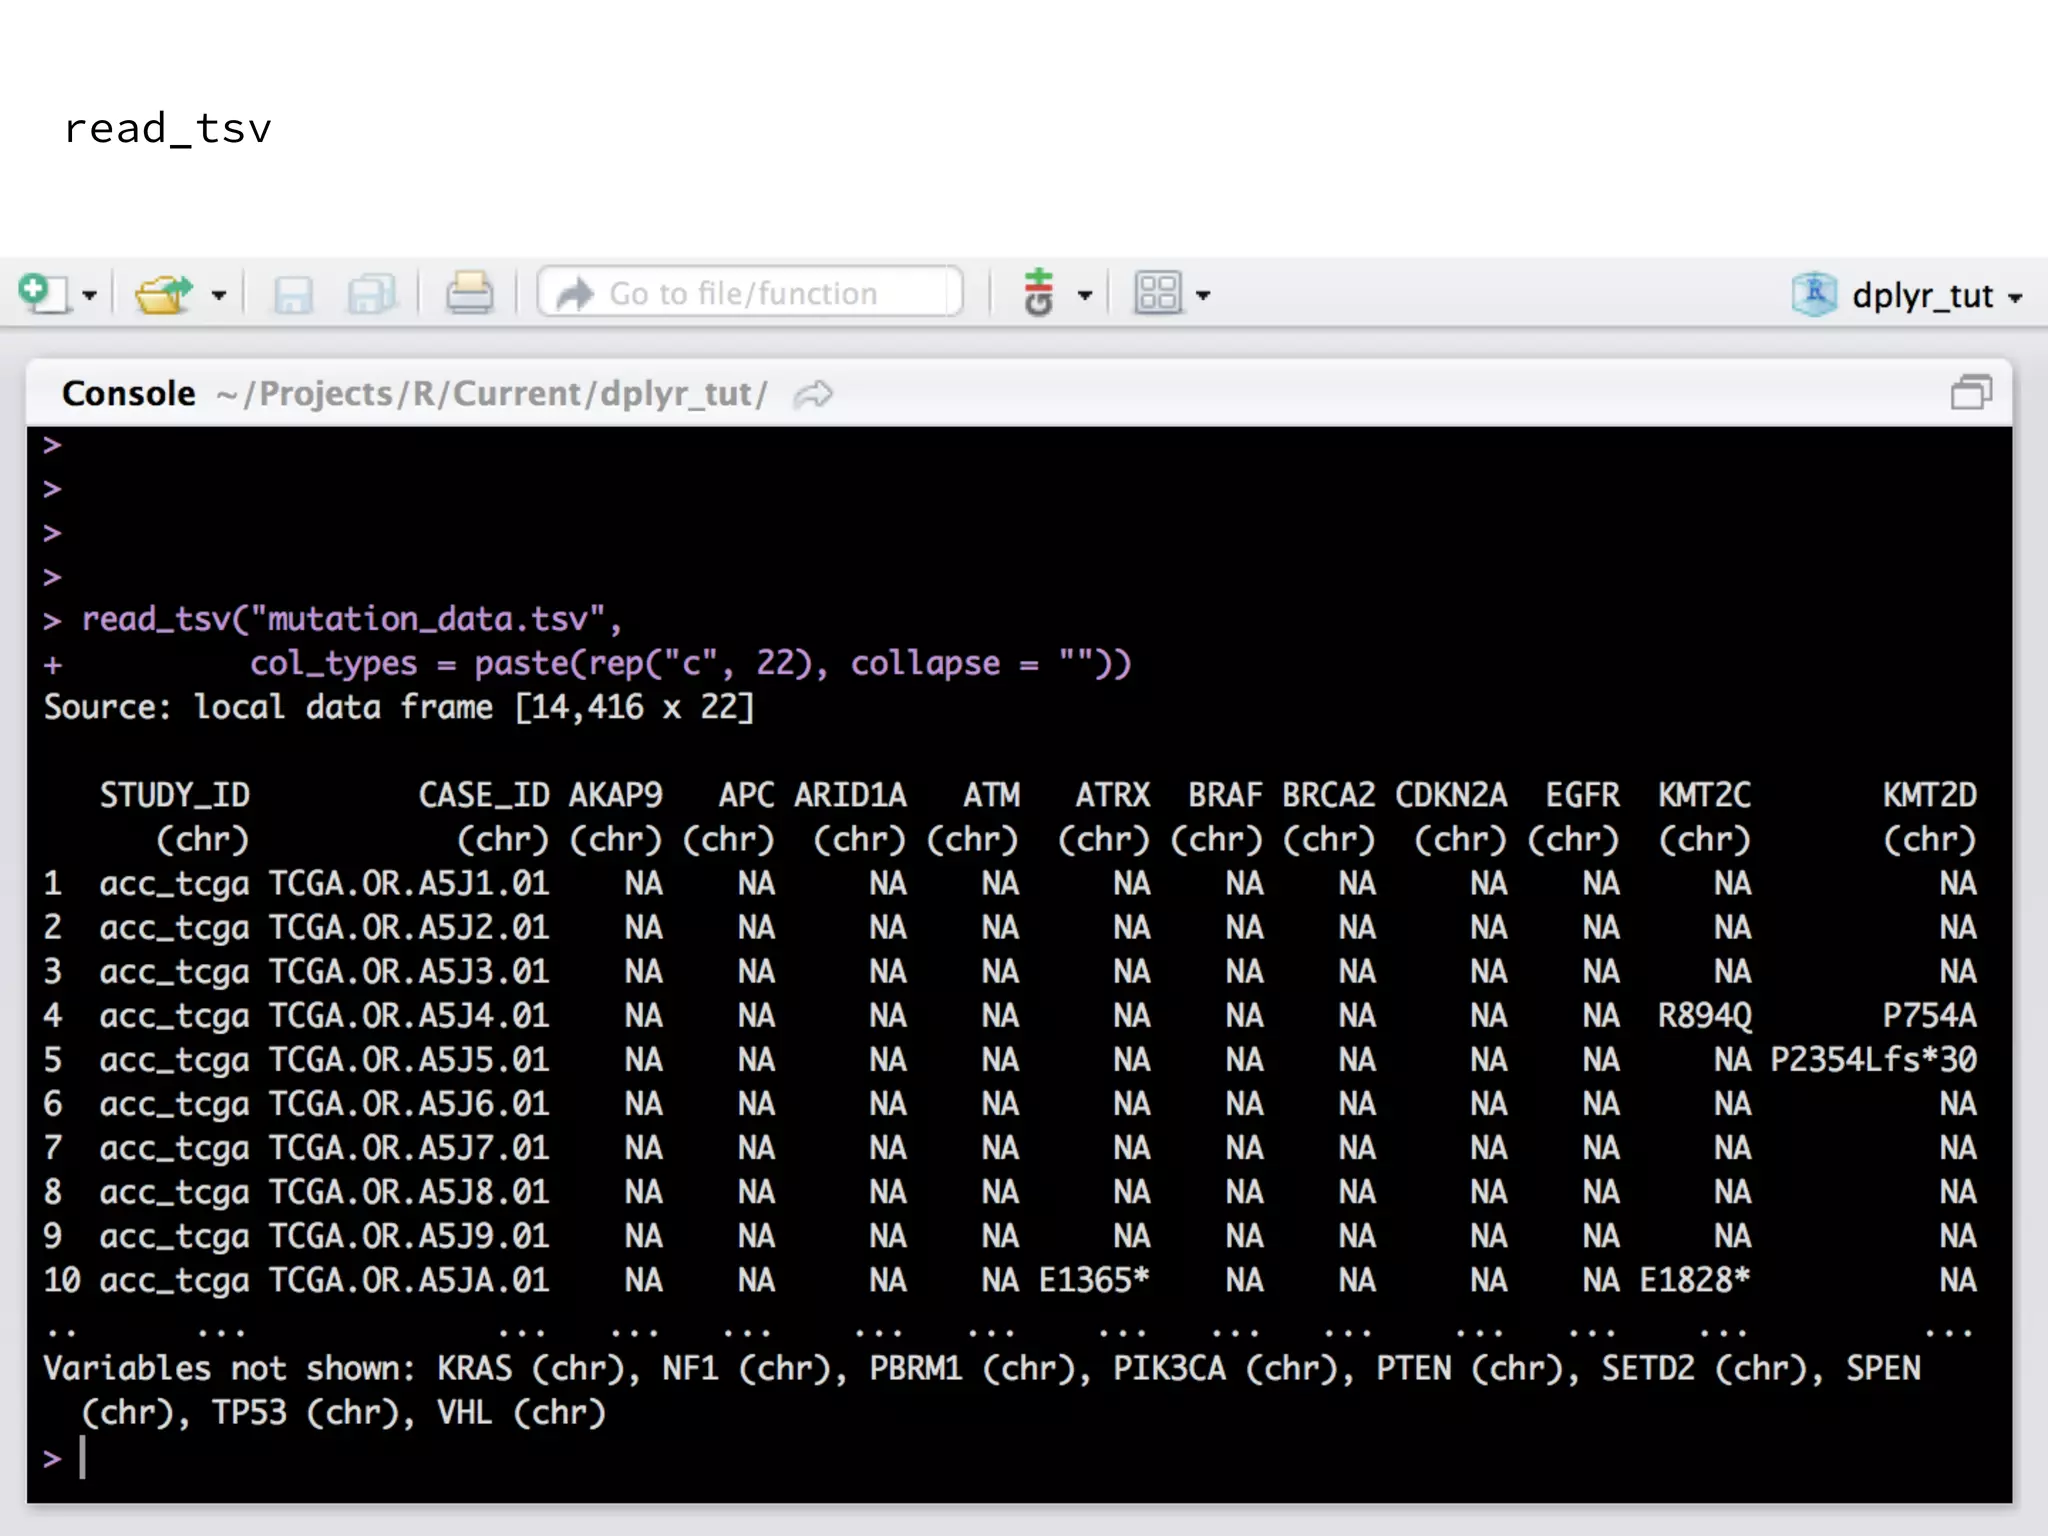The image size is (2048, 1536).
Task: Click the version control (git) icon
Action: pyautogui.click(x=1039, y=293)
